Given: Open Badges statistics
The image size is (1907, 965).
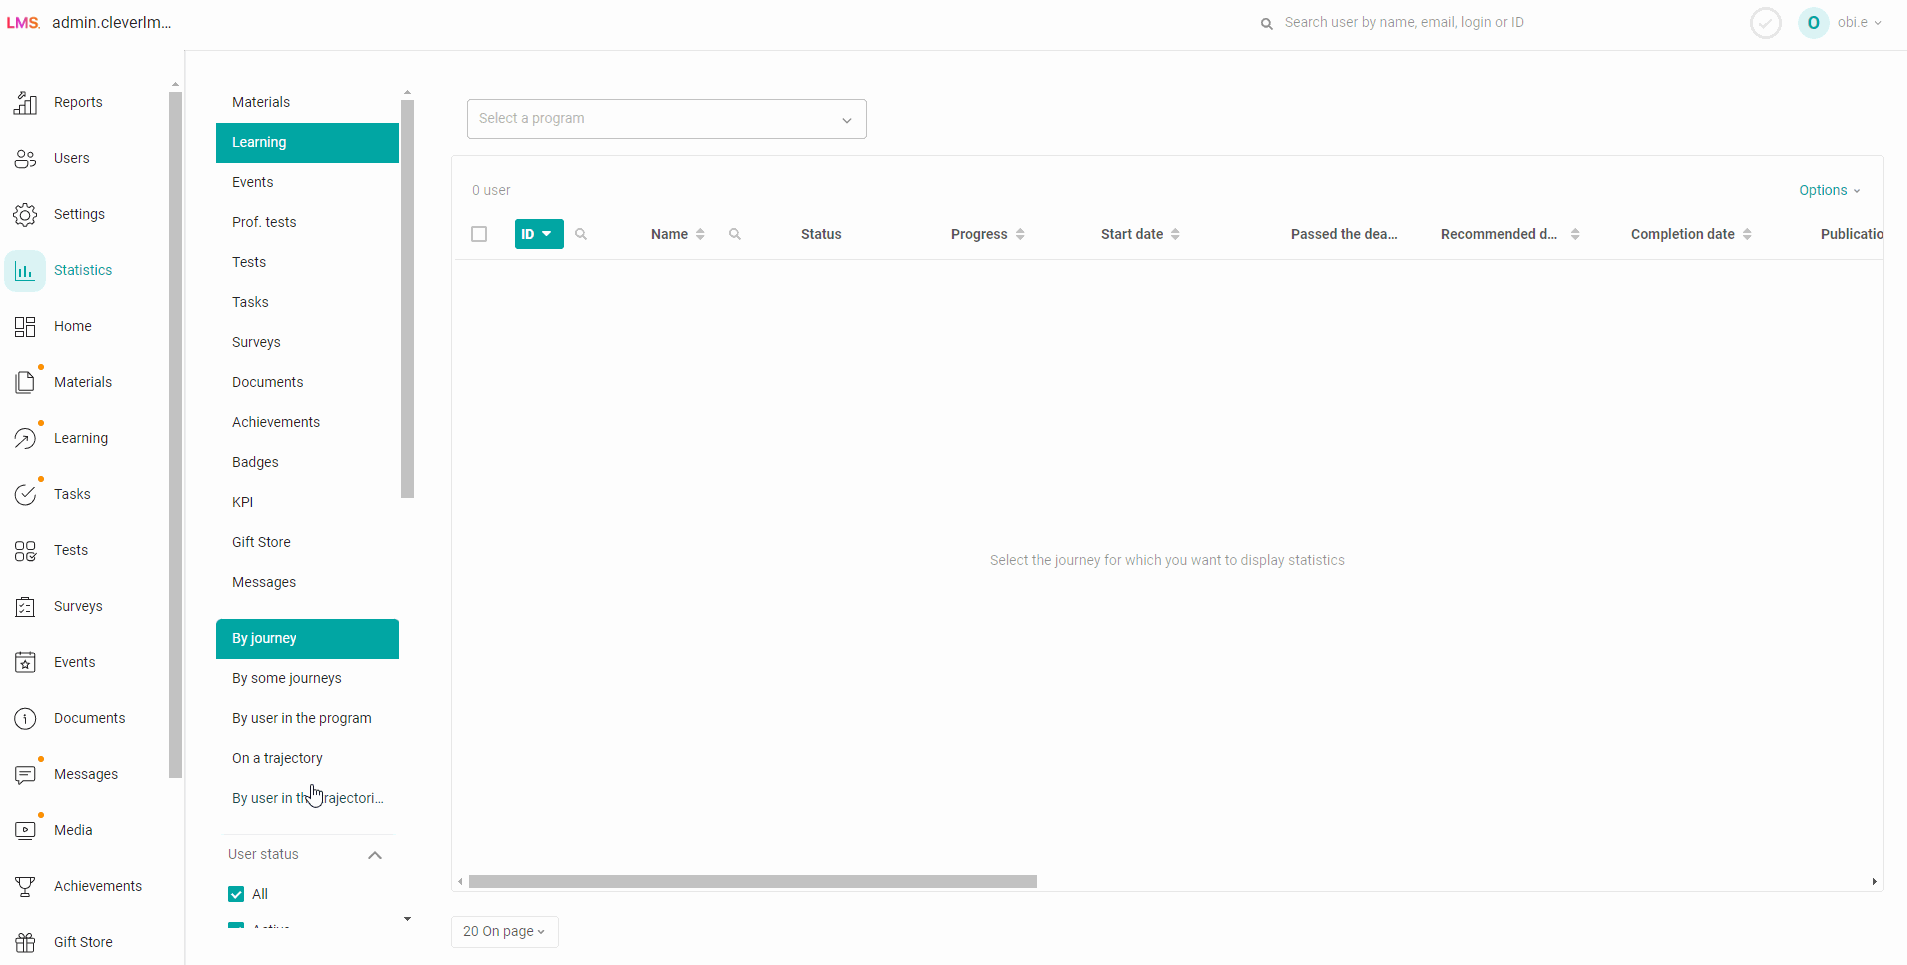Looking at the screenshot, I should point(307,462).
